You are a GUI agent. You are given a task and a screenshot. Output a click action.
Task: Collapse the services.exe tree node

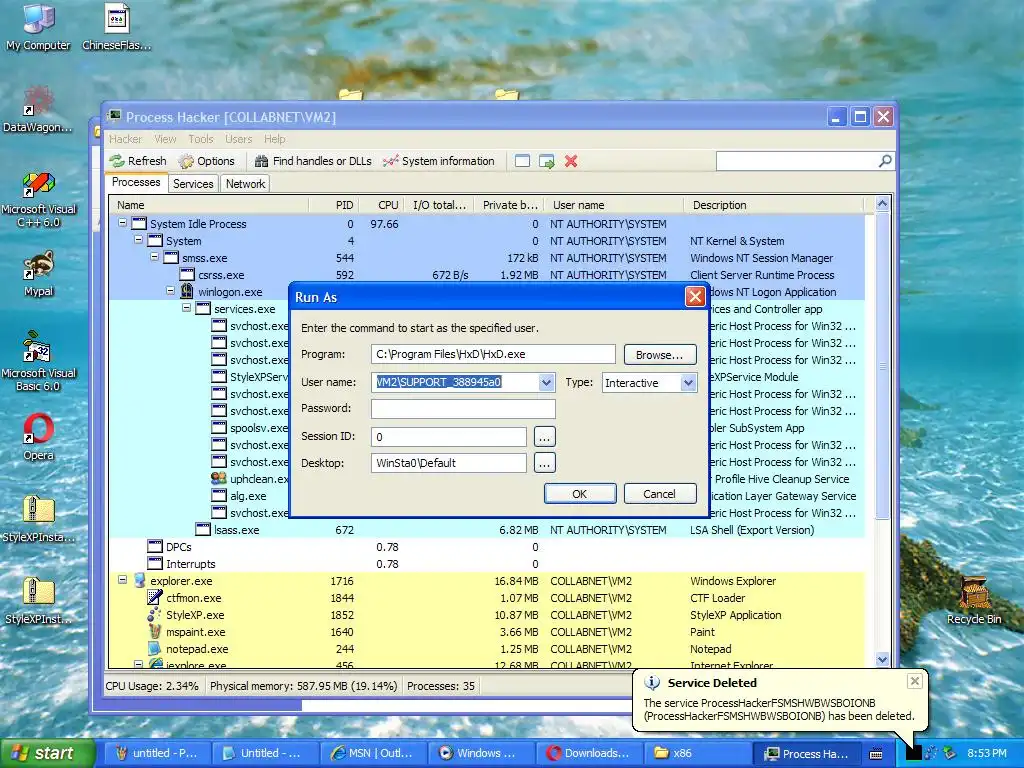click(187, 308)
